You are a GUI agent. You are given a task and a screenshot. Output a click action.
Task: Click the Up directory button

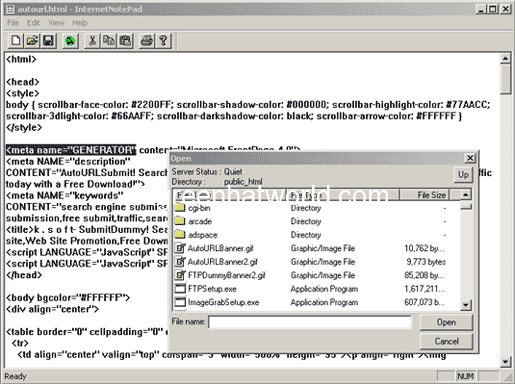click(463, 175)
